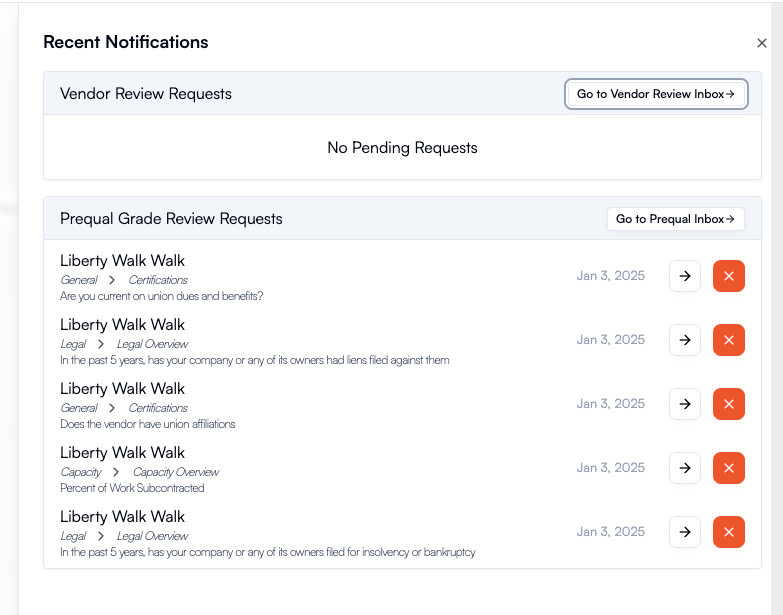Viewport: 783px width, 615px height.
Task: Open the Vendor Review Inbox
Action: [x=656, y=94]
